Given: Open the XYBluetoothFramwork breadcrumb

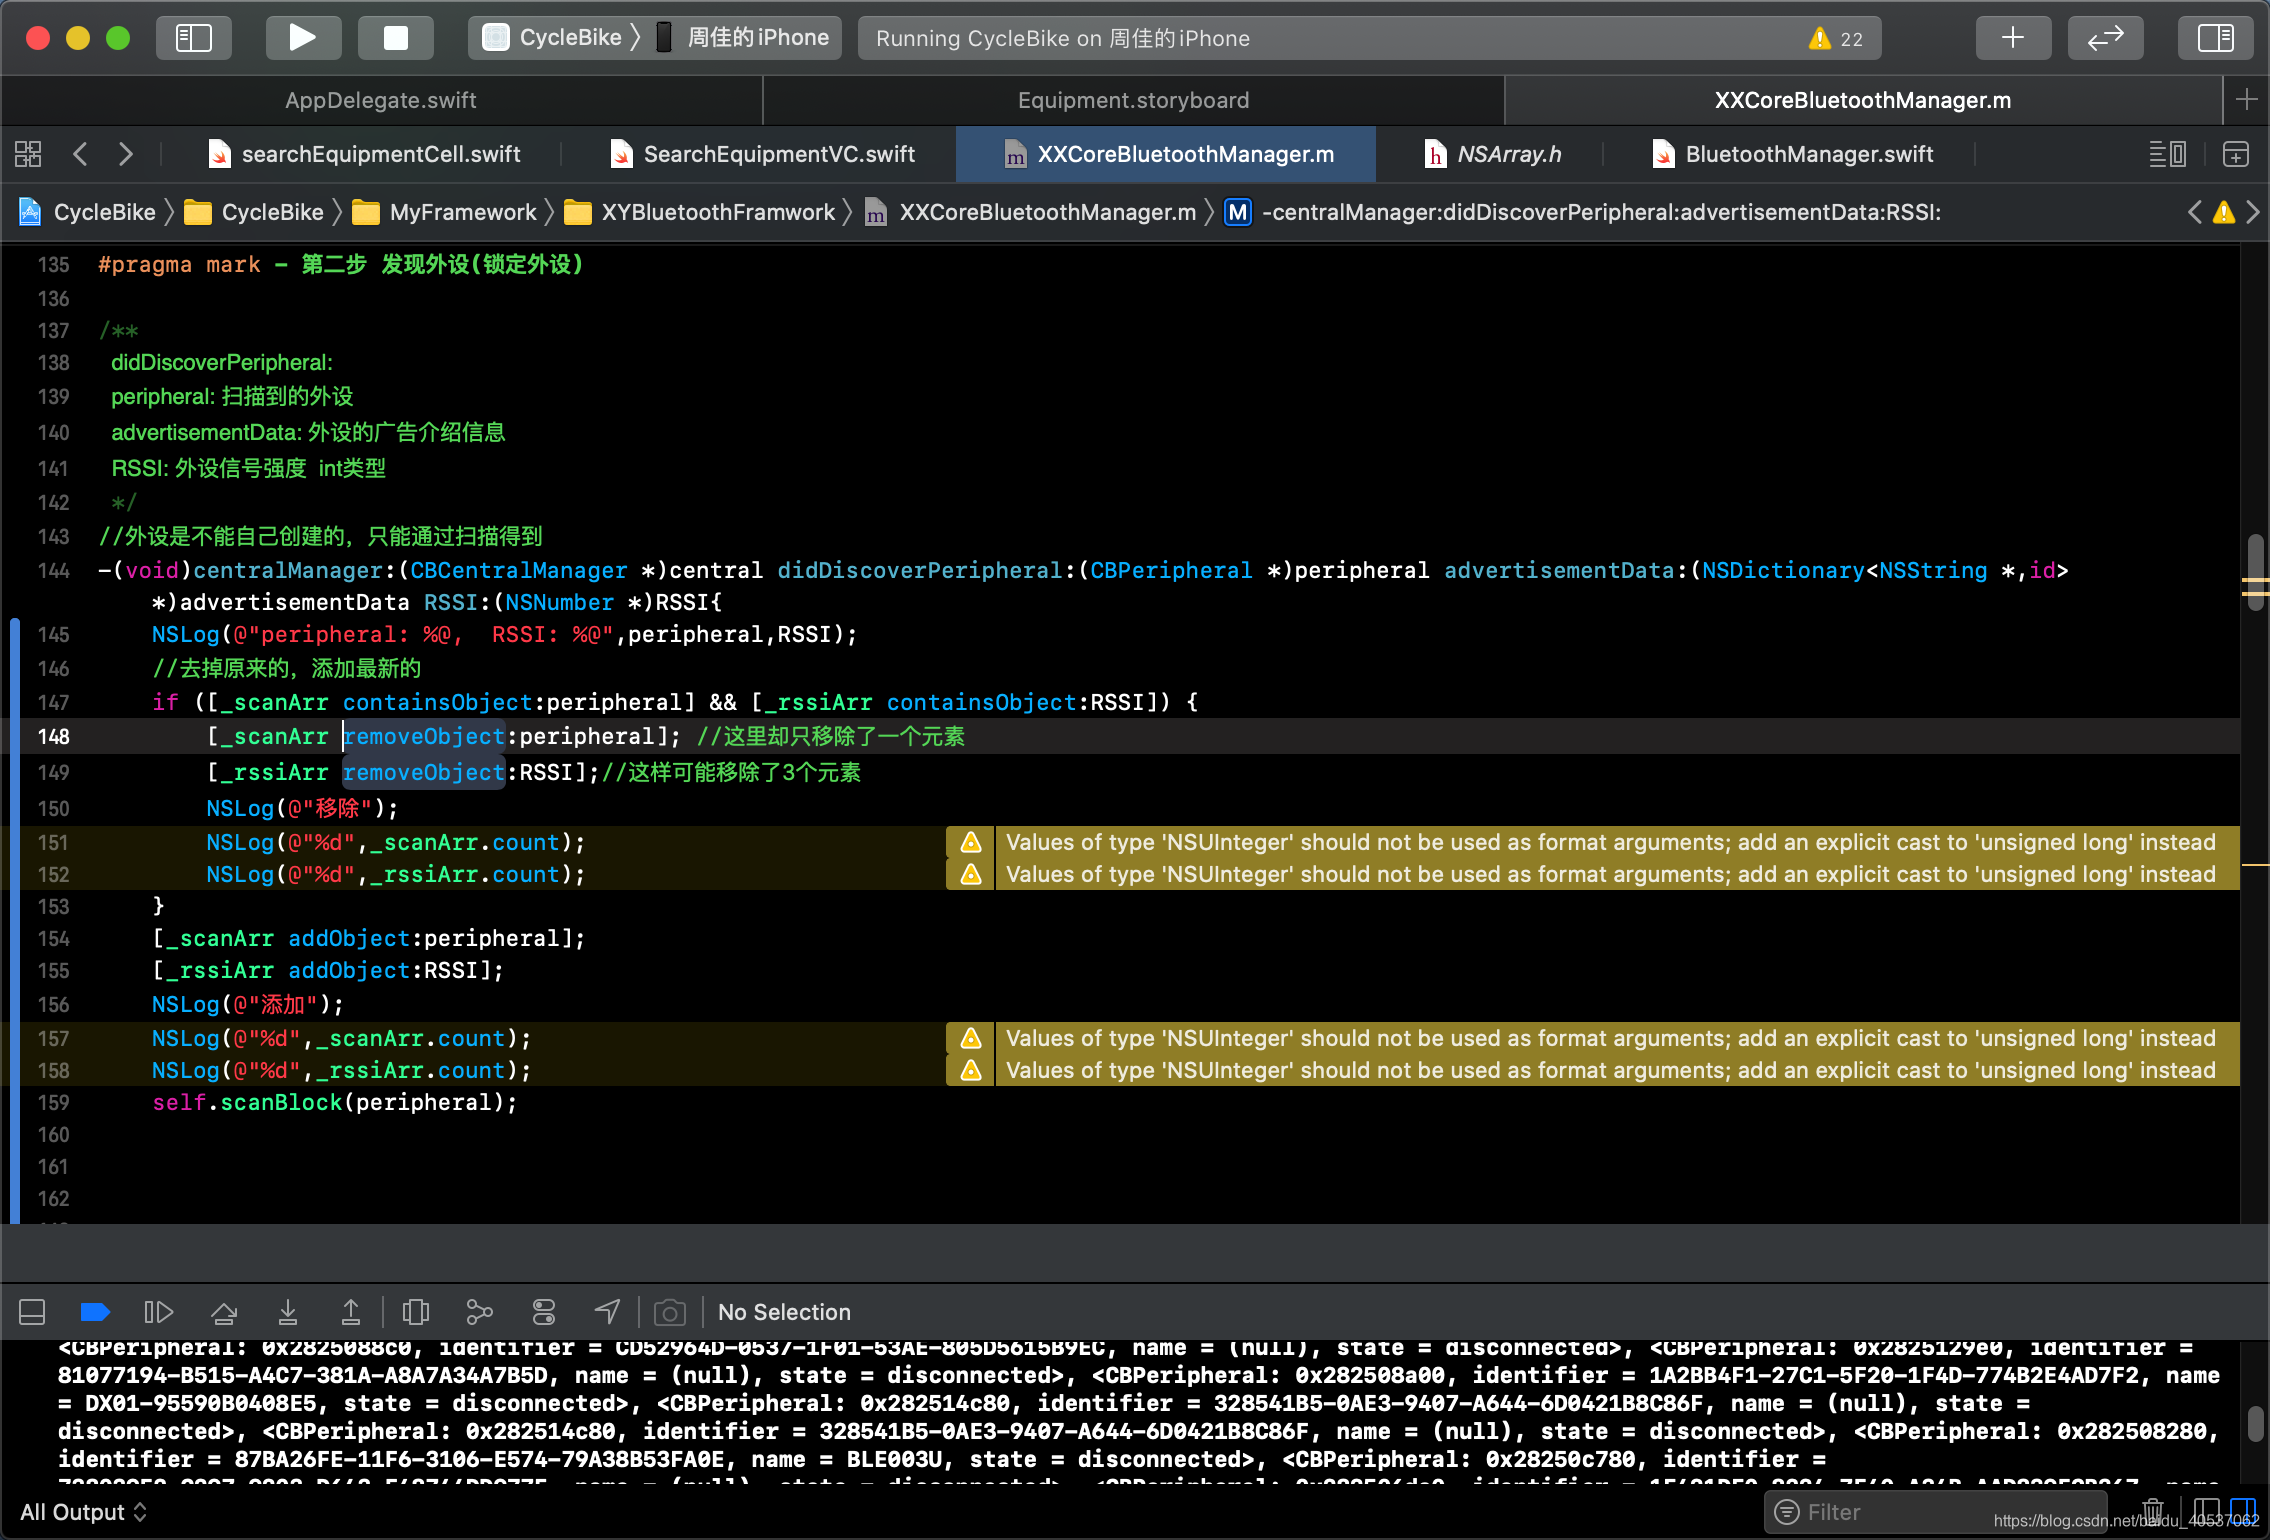Looking at the screenshot, I should click(x=700, y=212).
